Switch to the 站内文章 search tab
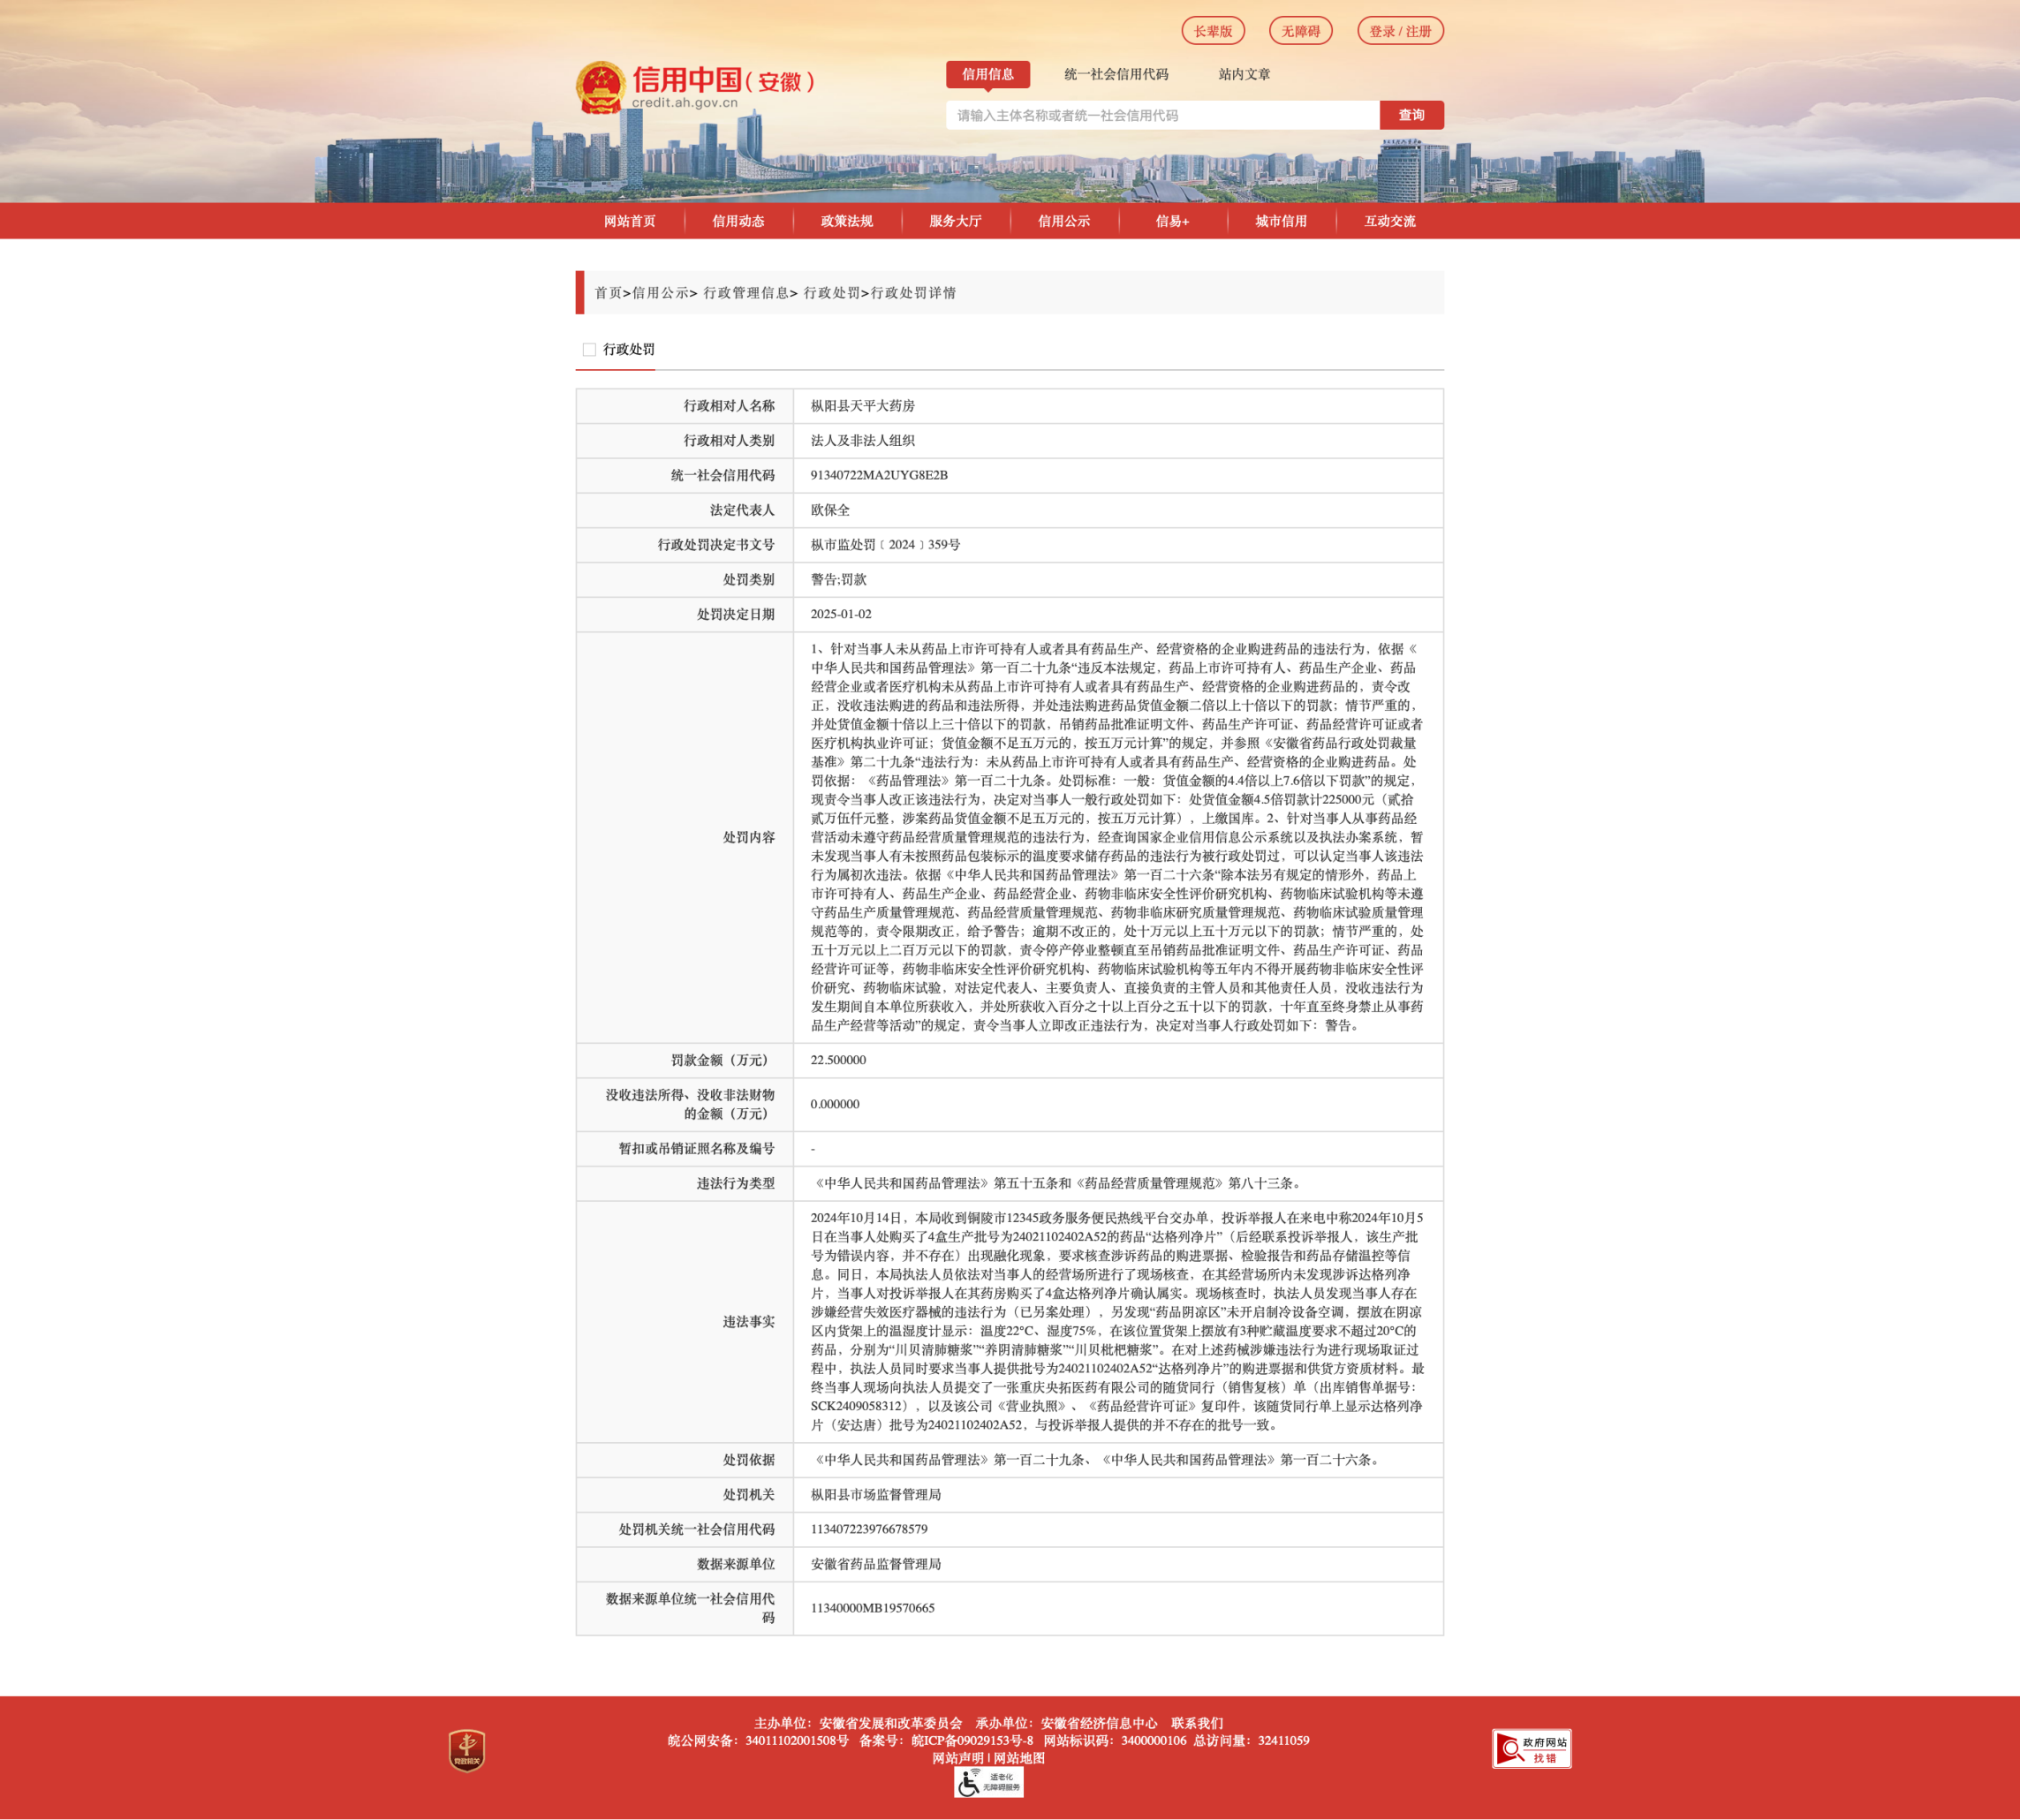Screen dimensions: 2020x1820 (1244, 74)
